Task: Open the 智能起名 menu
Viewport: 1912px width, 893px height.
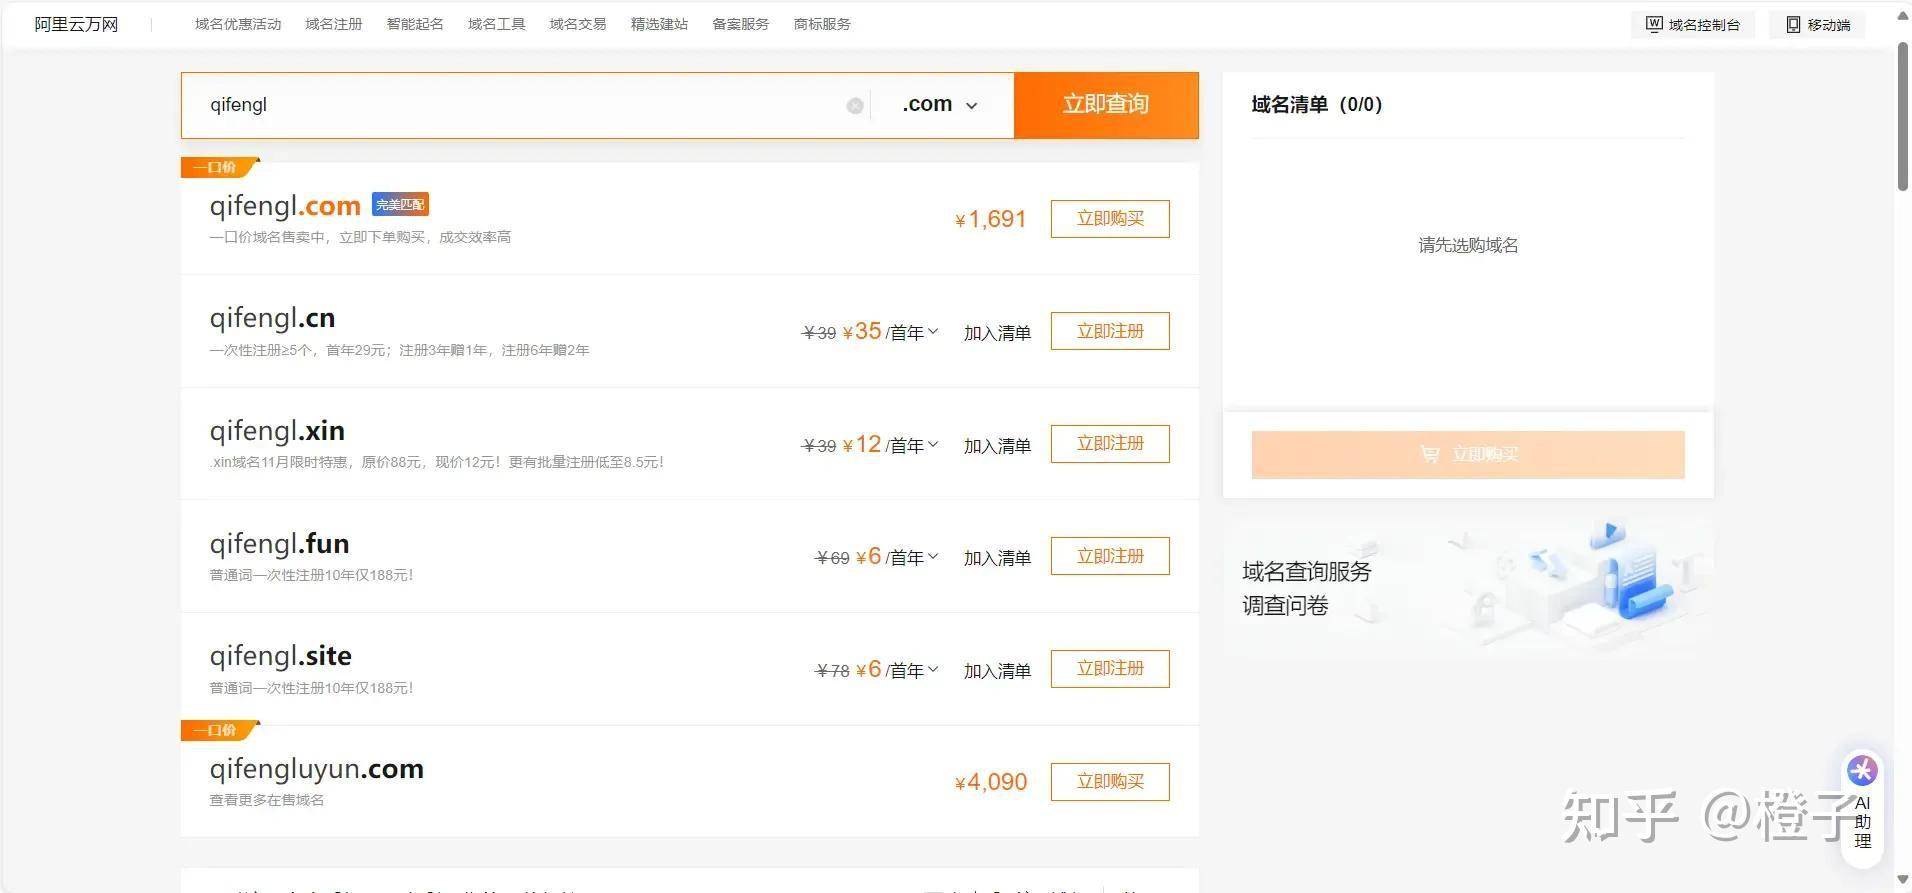Action: click(x=415, y=24)
